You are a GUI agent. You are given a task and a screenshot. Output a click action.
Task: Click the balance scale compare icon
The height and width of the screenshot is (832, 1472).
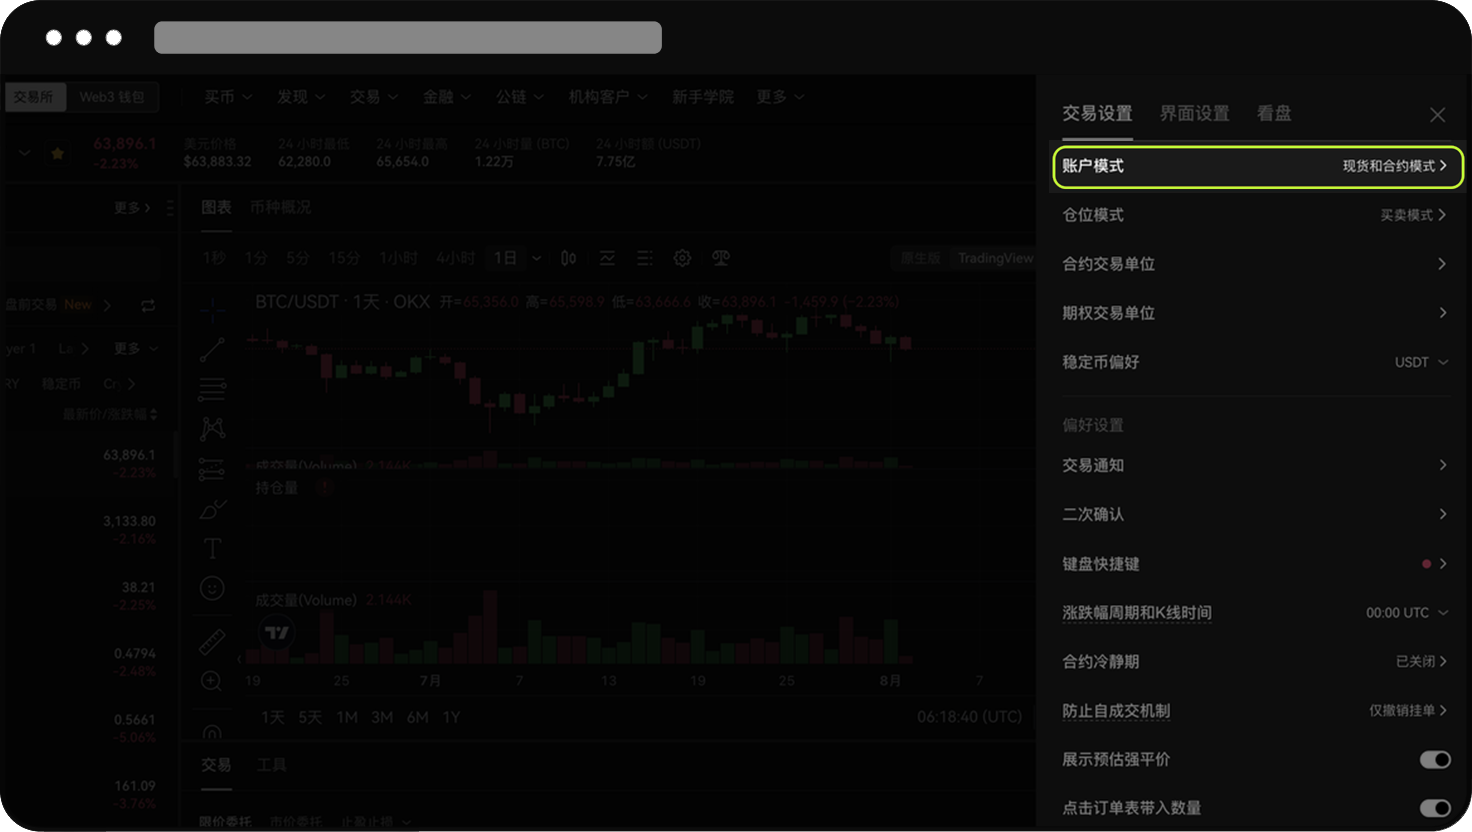721,258
